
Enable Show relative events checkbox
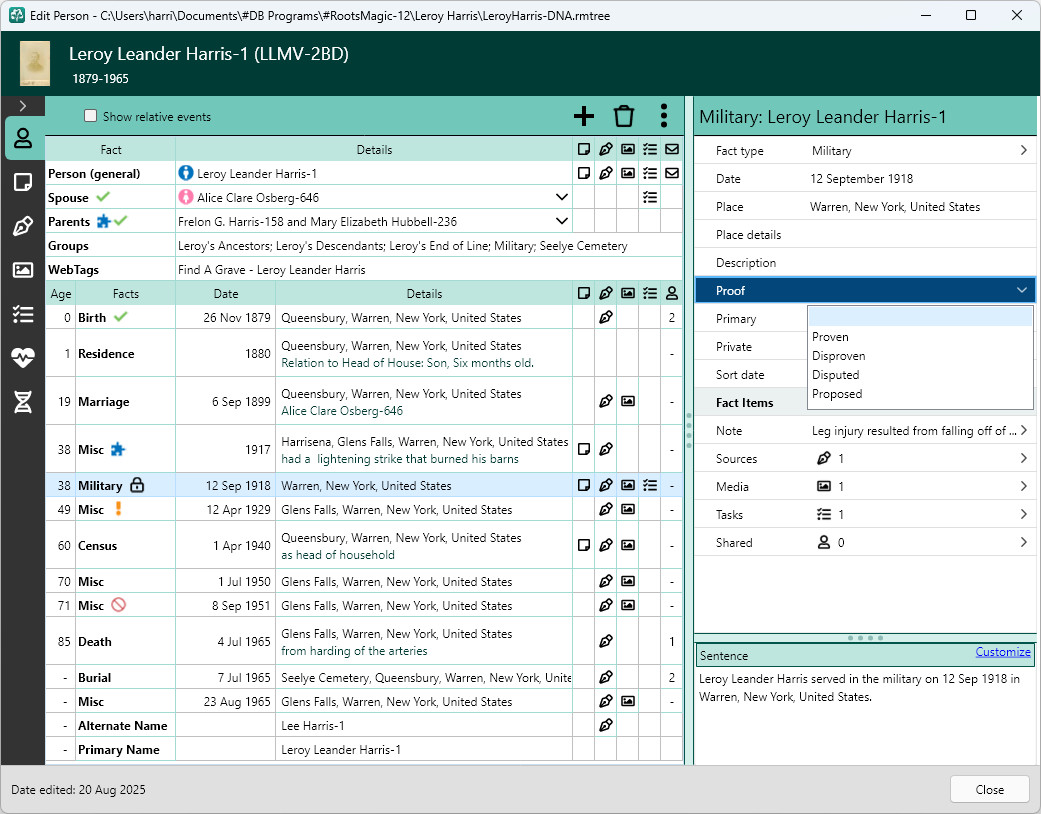[x=90, y=116]
